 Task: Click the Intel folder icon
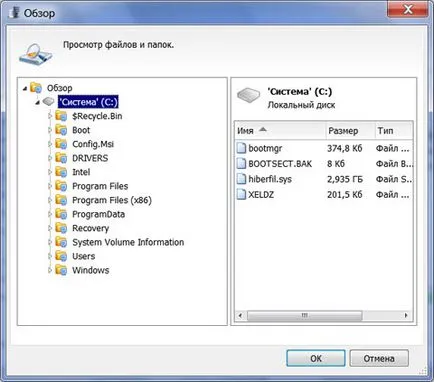point(61,172)
